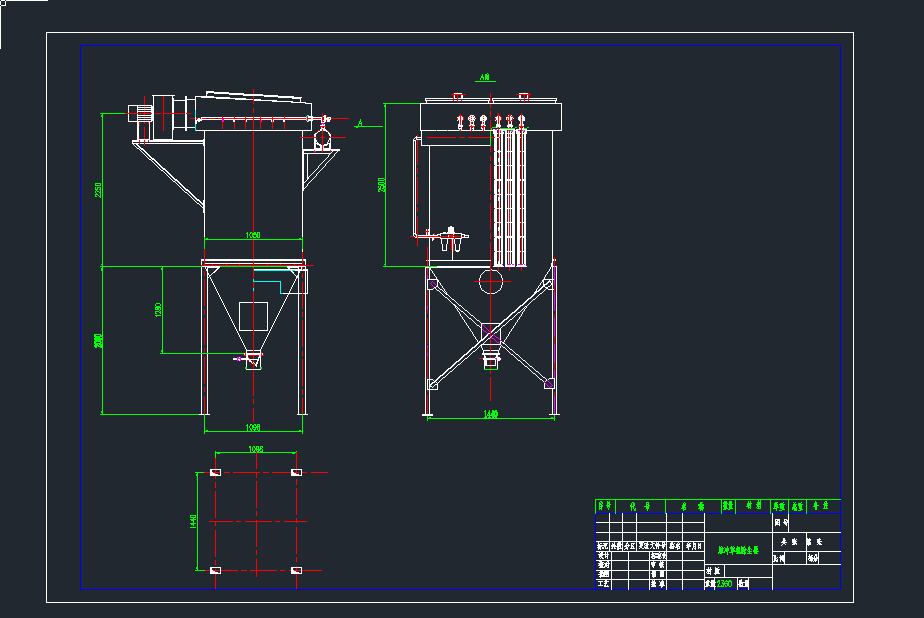Select the bottom-left anchor plate in plan view
The width and height of the screenshot is (924, 618).
[x=214, y=570]
